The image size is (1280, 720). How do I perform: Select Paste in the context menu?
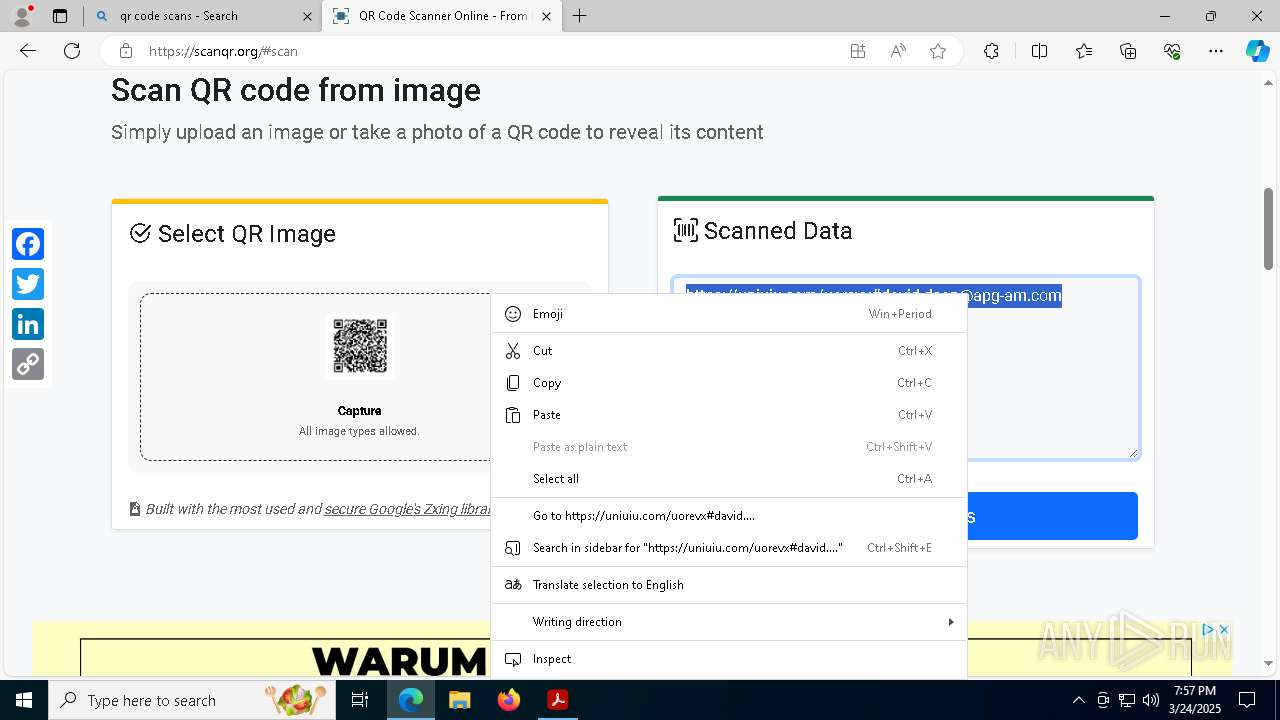(729, 415)
